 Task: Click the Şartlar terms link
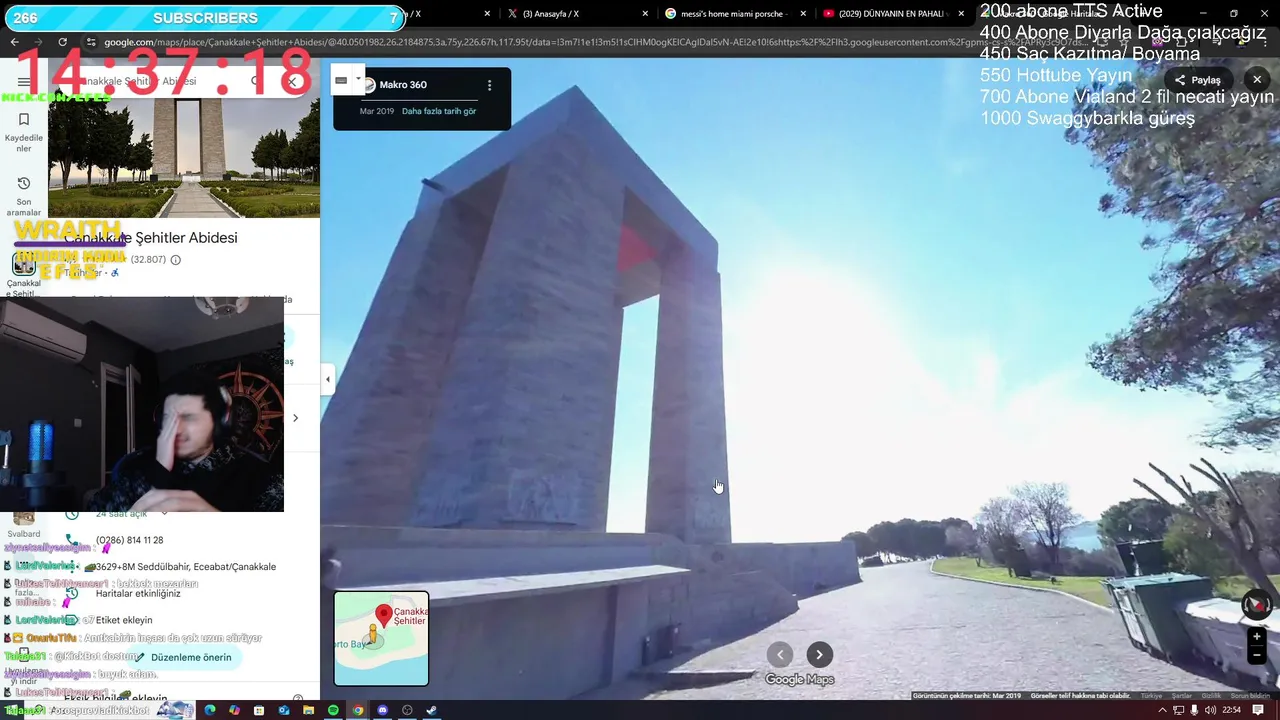[1182, 696]
